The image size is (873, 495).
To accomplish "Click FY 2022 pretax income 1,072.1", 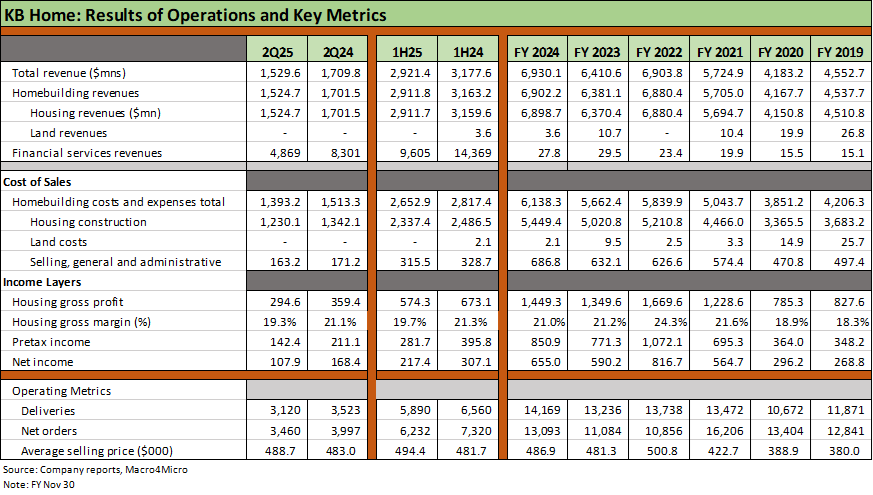I will pyautogui.click(x=662, y=342).
